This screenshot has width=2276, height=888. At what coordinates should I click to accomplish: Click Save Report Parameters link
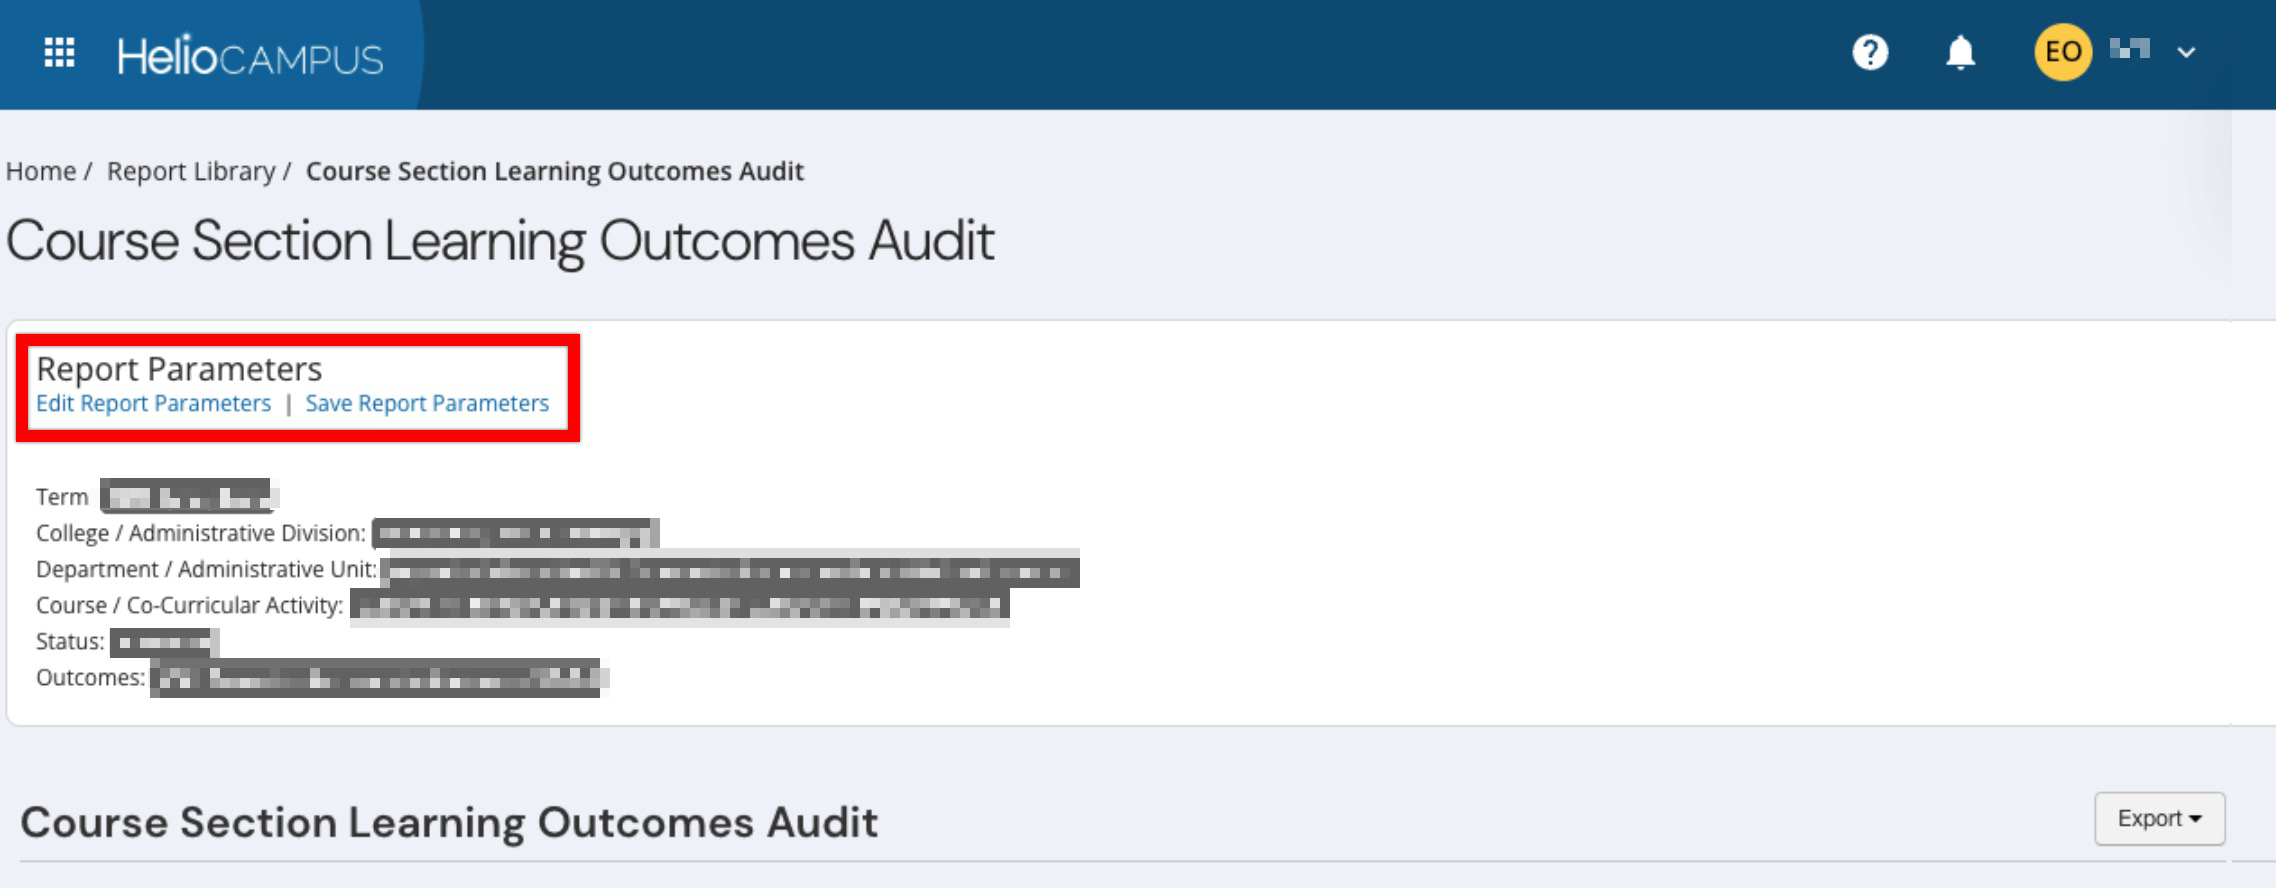click(x=427, y=403)
